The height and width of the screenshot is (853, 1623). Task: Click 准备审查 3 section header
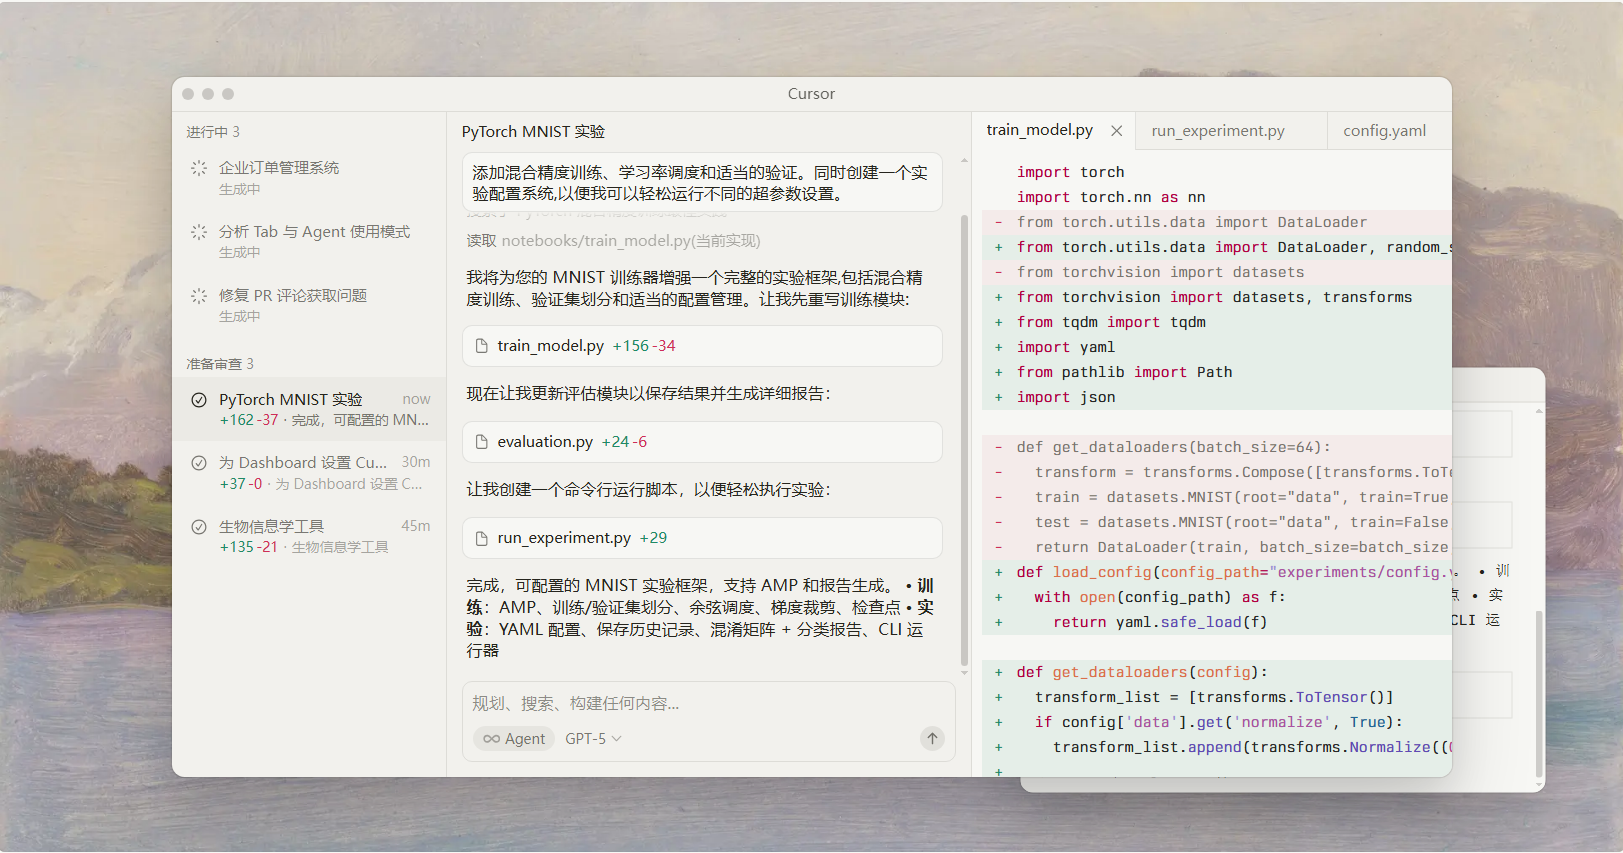[220, 364]
